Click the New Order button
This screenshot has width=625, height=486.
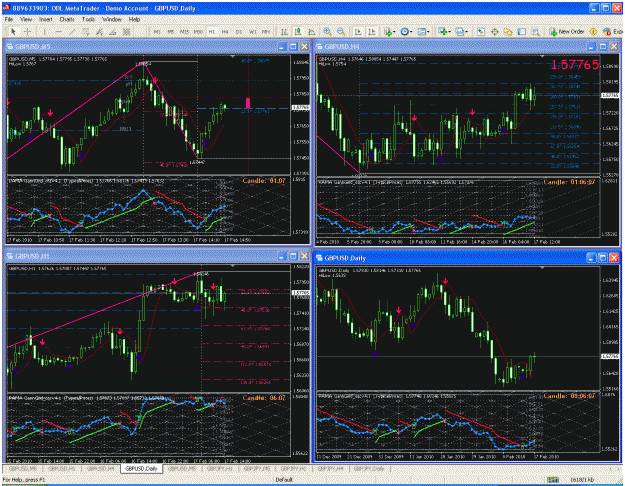pyautogui.click(x=566, y=31)
